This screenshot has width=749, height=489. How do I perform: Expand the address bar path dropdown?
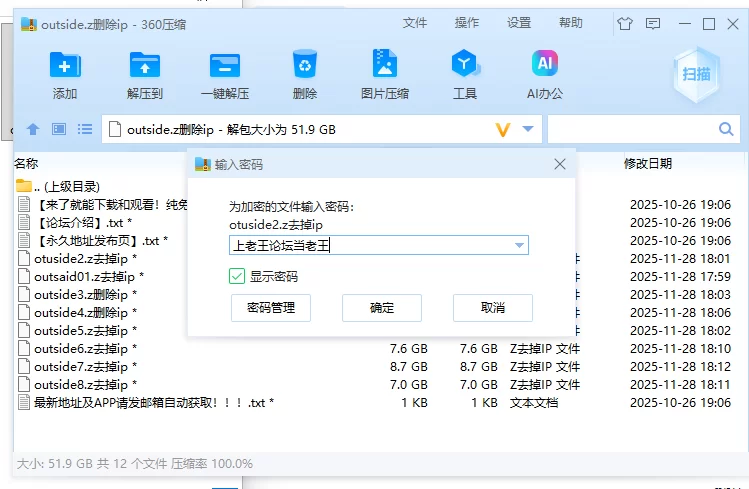[529, 129]
